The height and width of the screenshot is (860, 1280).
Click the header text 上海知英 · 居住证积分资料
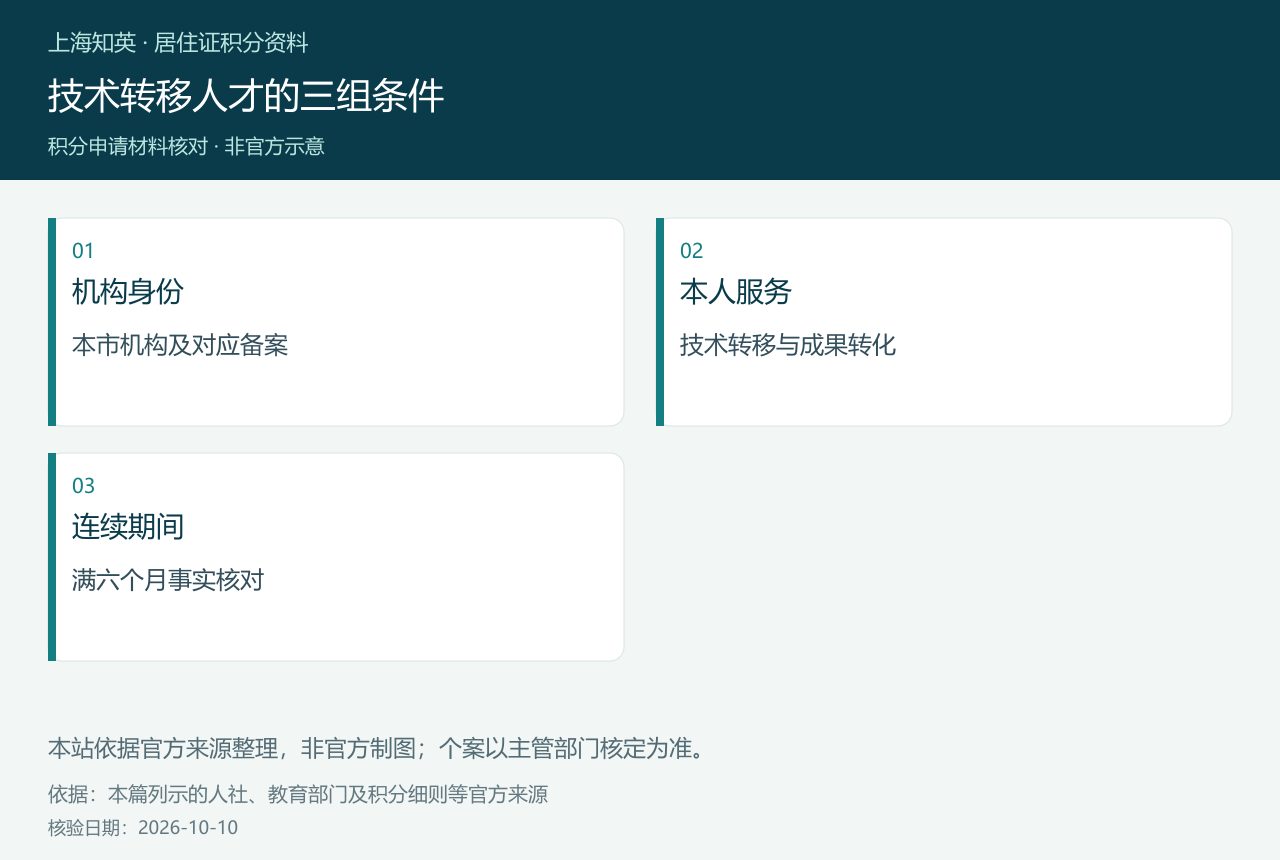[178, 43]
